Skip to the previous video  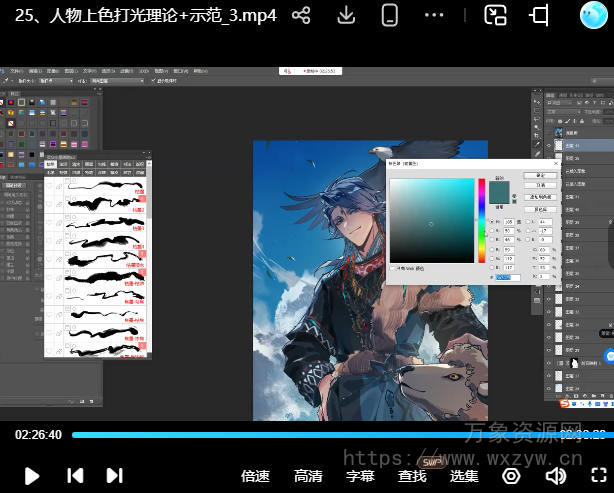click(75, 476)
